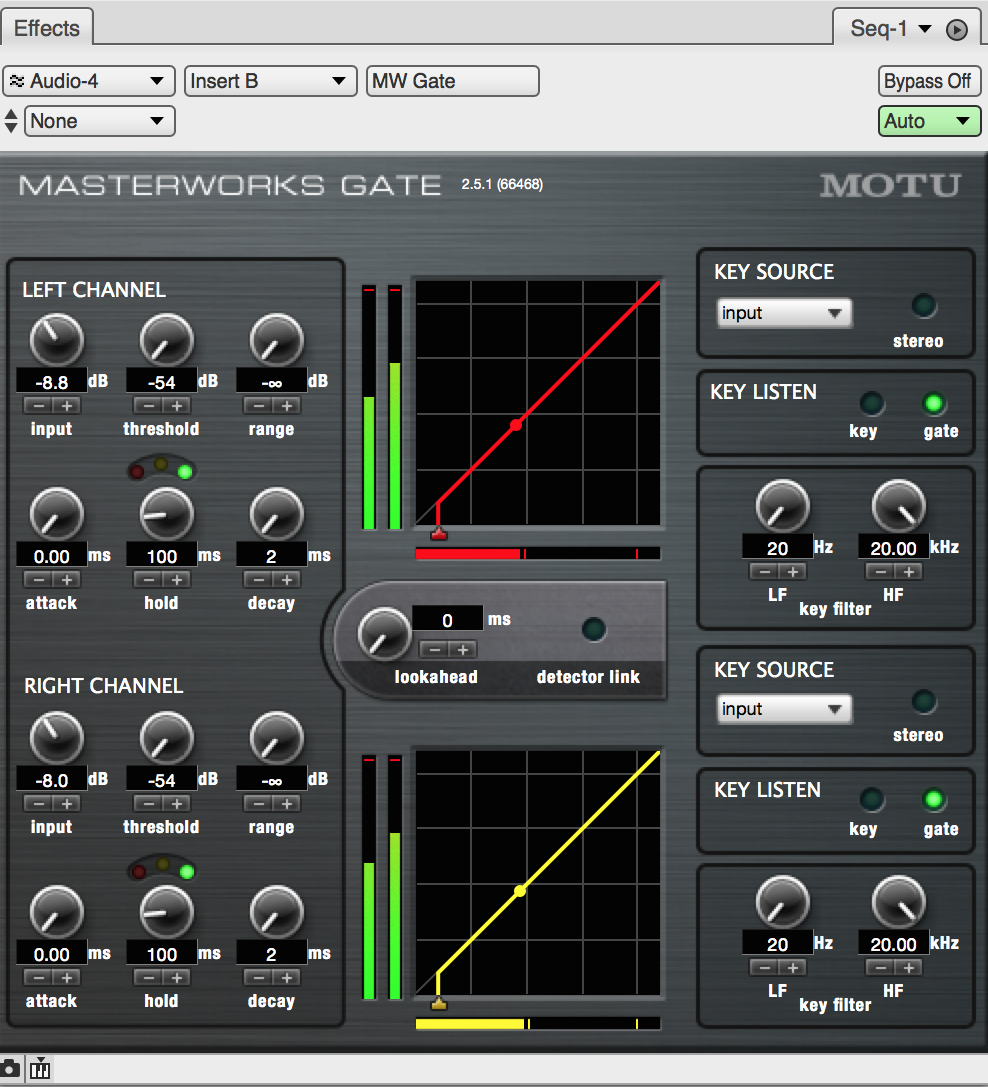Decrease right channel attack with minus button
The width and height of the screenshot is (988, 1087).
[39, 977]
